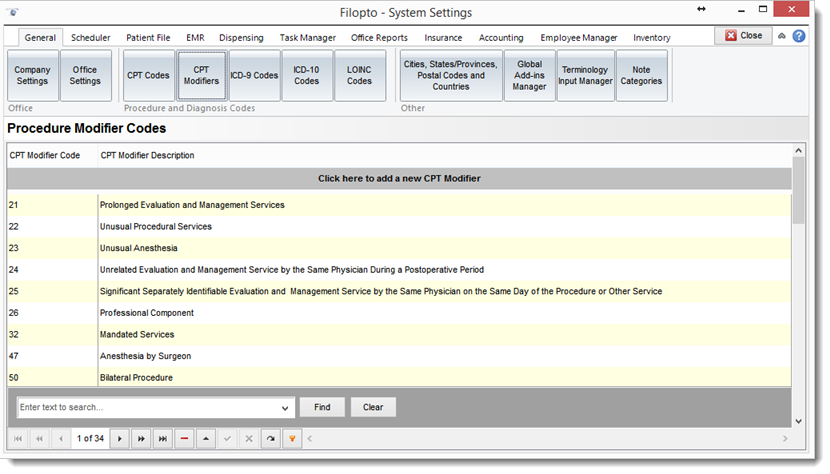The width and height of the screenshot is (830, 474).
Task: Open ICD-10 Codes
Action: (x=306, y=75)
